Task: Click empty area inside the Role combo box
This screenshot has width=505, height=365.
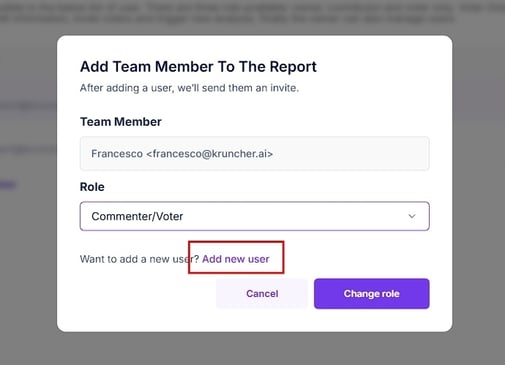Action: [293, 216]
